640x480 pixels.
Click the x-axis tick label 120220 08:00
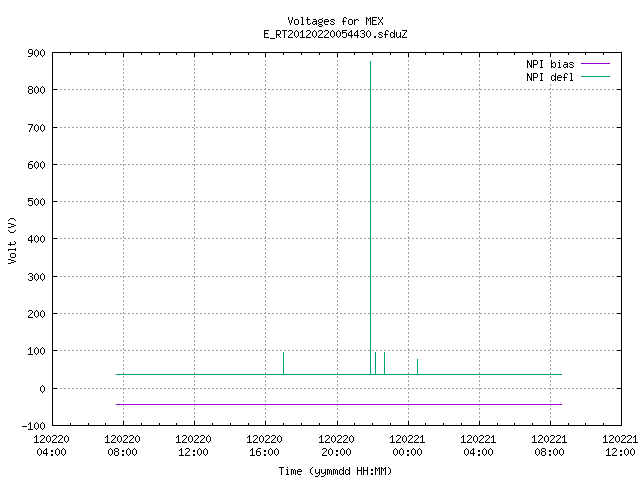[x=122, y=446]
